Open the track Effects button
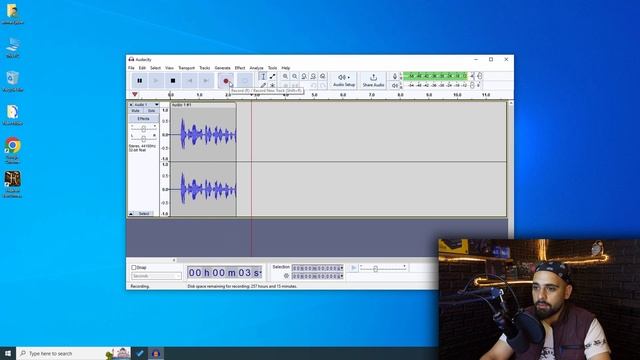This screenshot has width=640, height=360. coord(144,118)
